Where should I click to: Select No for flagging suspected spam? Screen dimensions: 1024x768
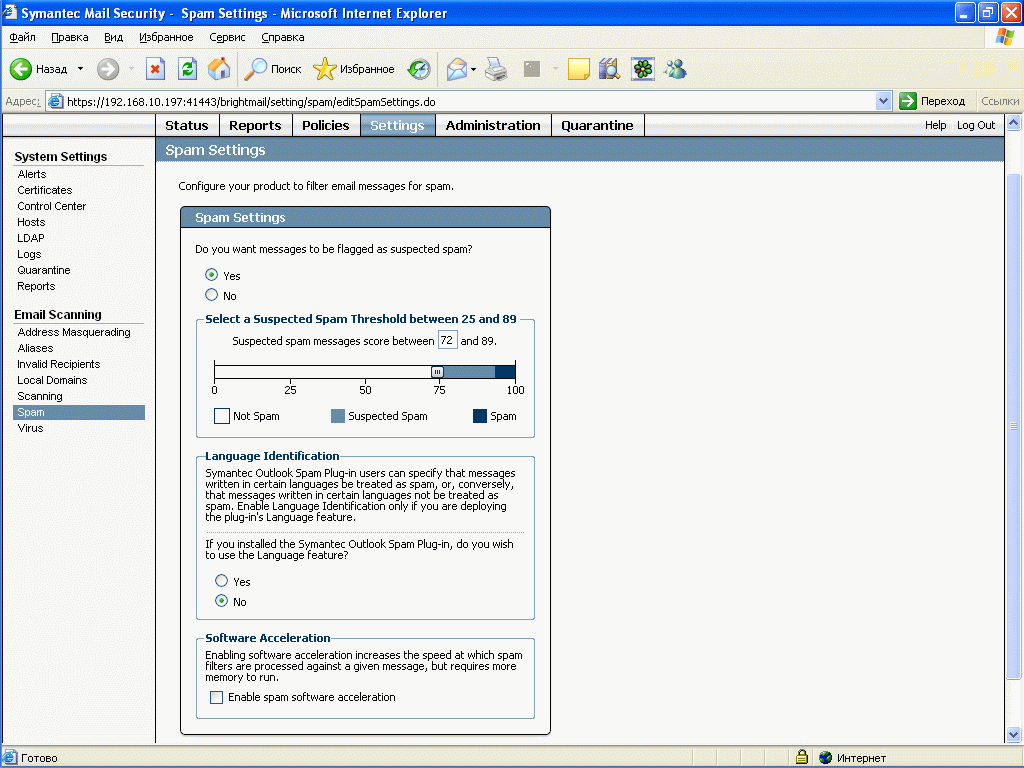coord(212,295)
